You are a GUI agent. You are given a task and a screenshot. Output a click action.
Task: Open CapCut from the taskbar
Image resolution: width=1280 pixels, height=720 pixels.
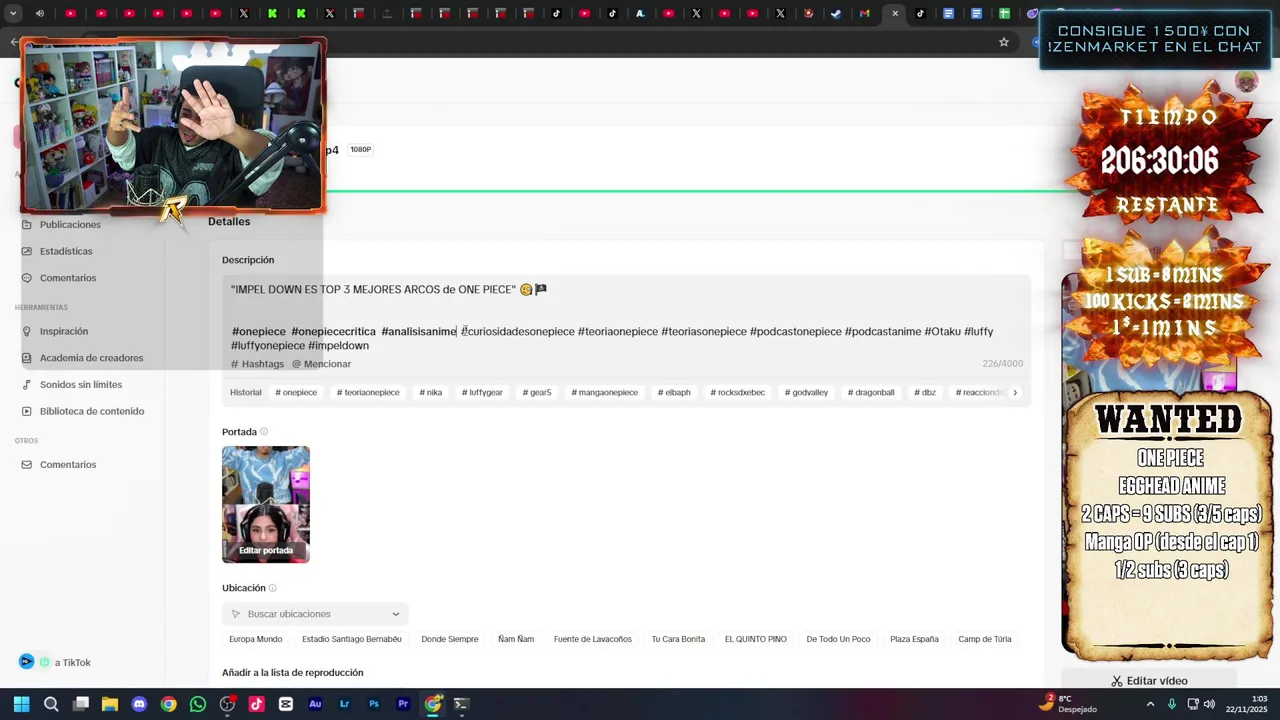click(286, 704)
